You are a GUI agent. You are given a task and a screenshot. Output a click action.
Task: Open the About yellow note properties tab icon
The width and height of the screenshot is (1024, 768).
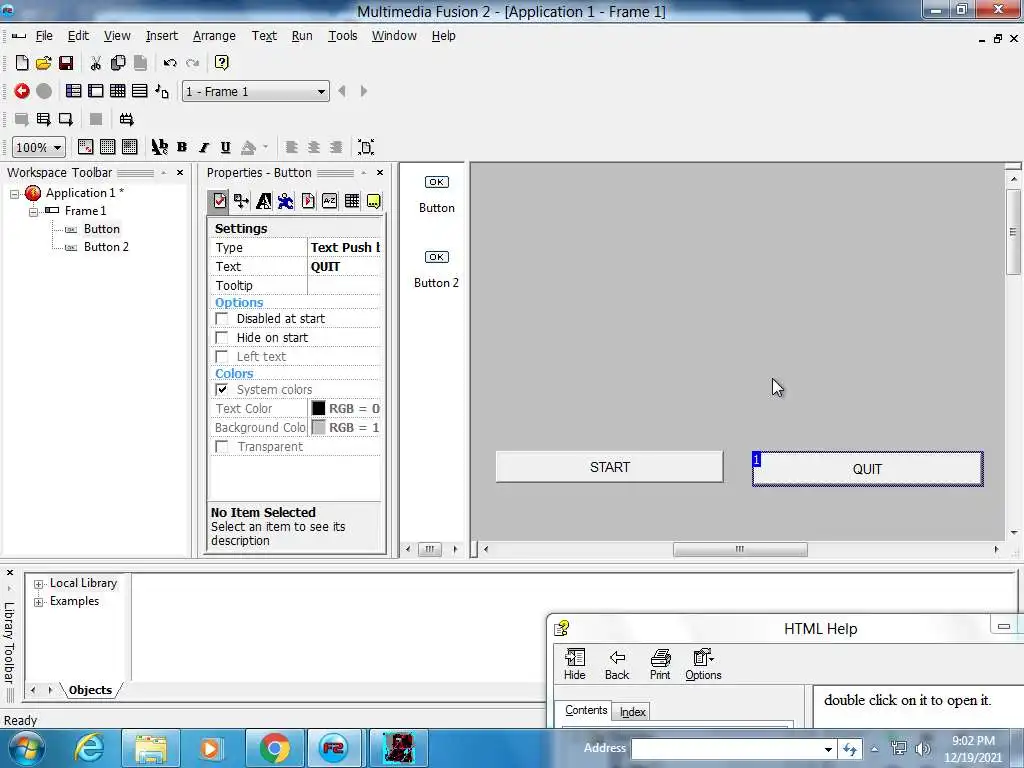pyautogui.click(x=374, y=201)
